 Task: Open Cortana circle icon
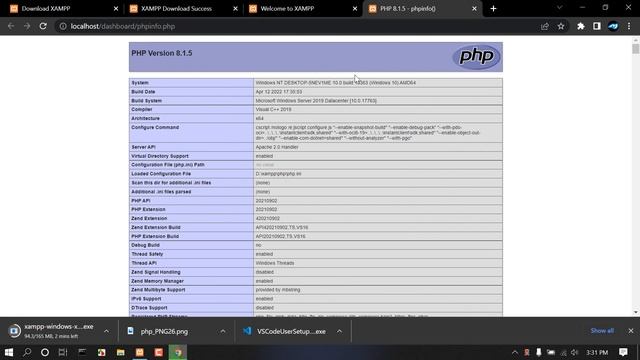45,352
